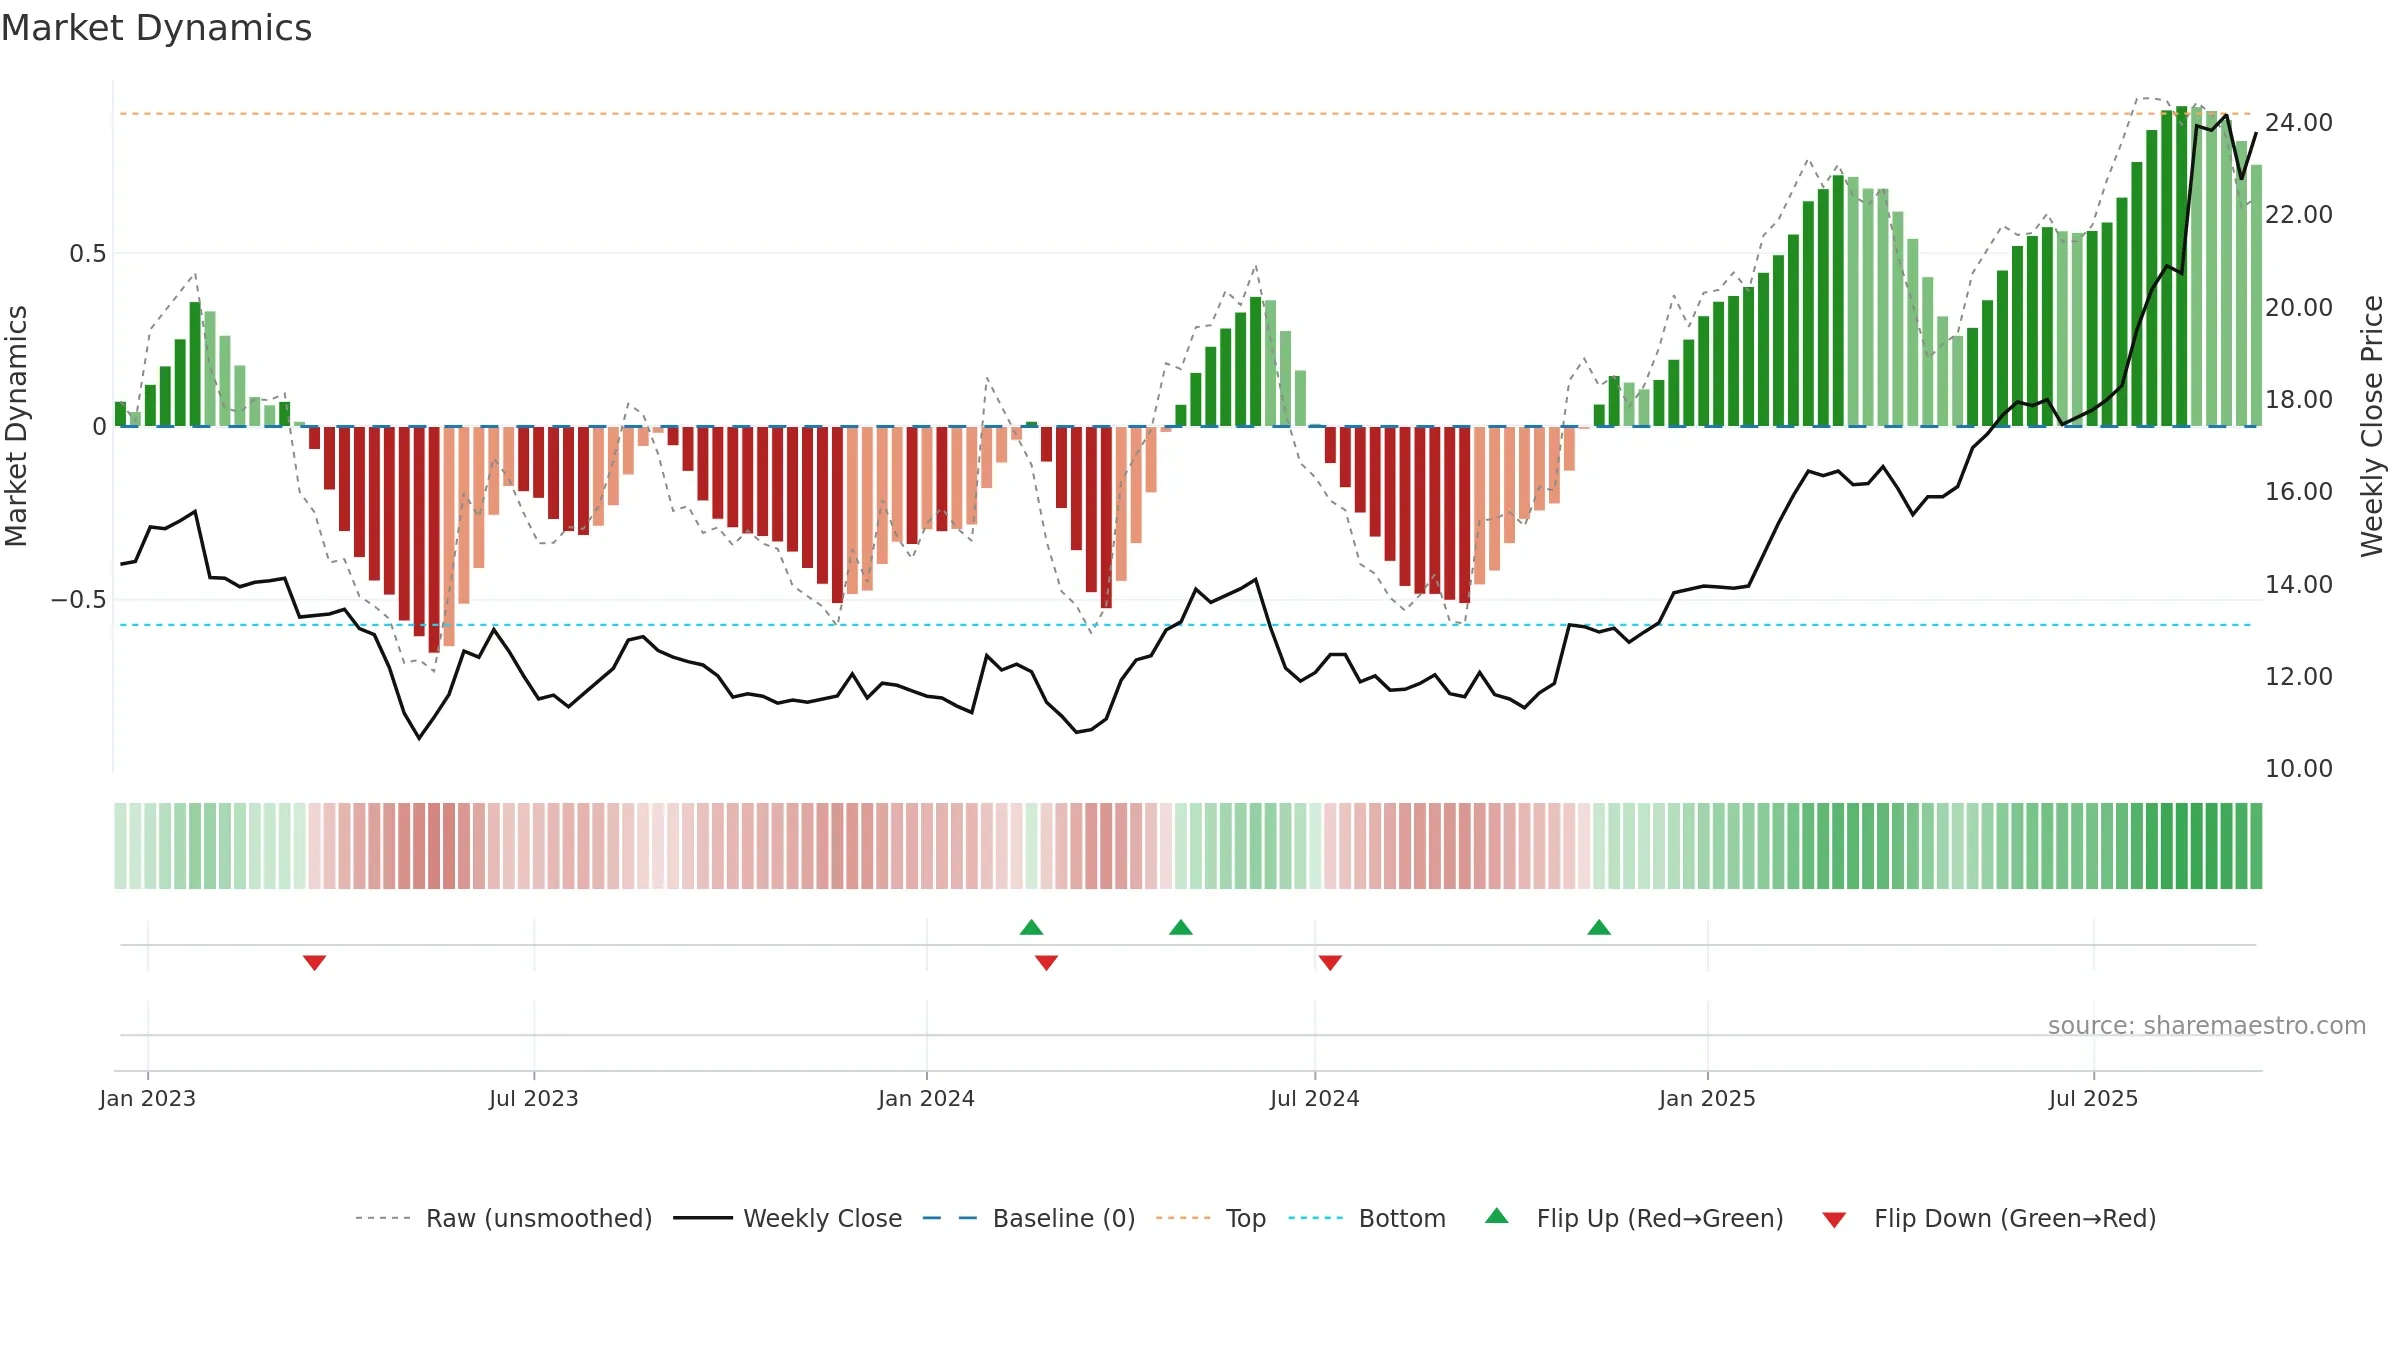The width and height of the screenshot is (2400, 1350).
Task: Click the source: sharemaestro.com text
Action: click(2207, 1025)
